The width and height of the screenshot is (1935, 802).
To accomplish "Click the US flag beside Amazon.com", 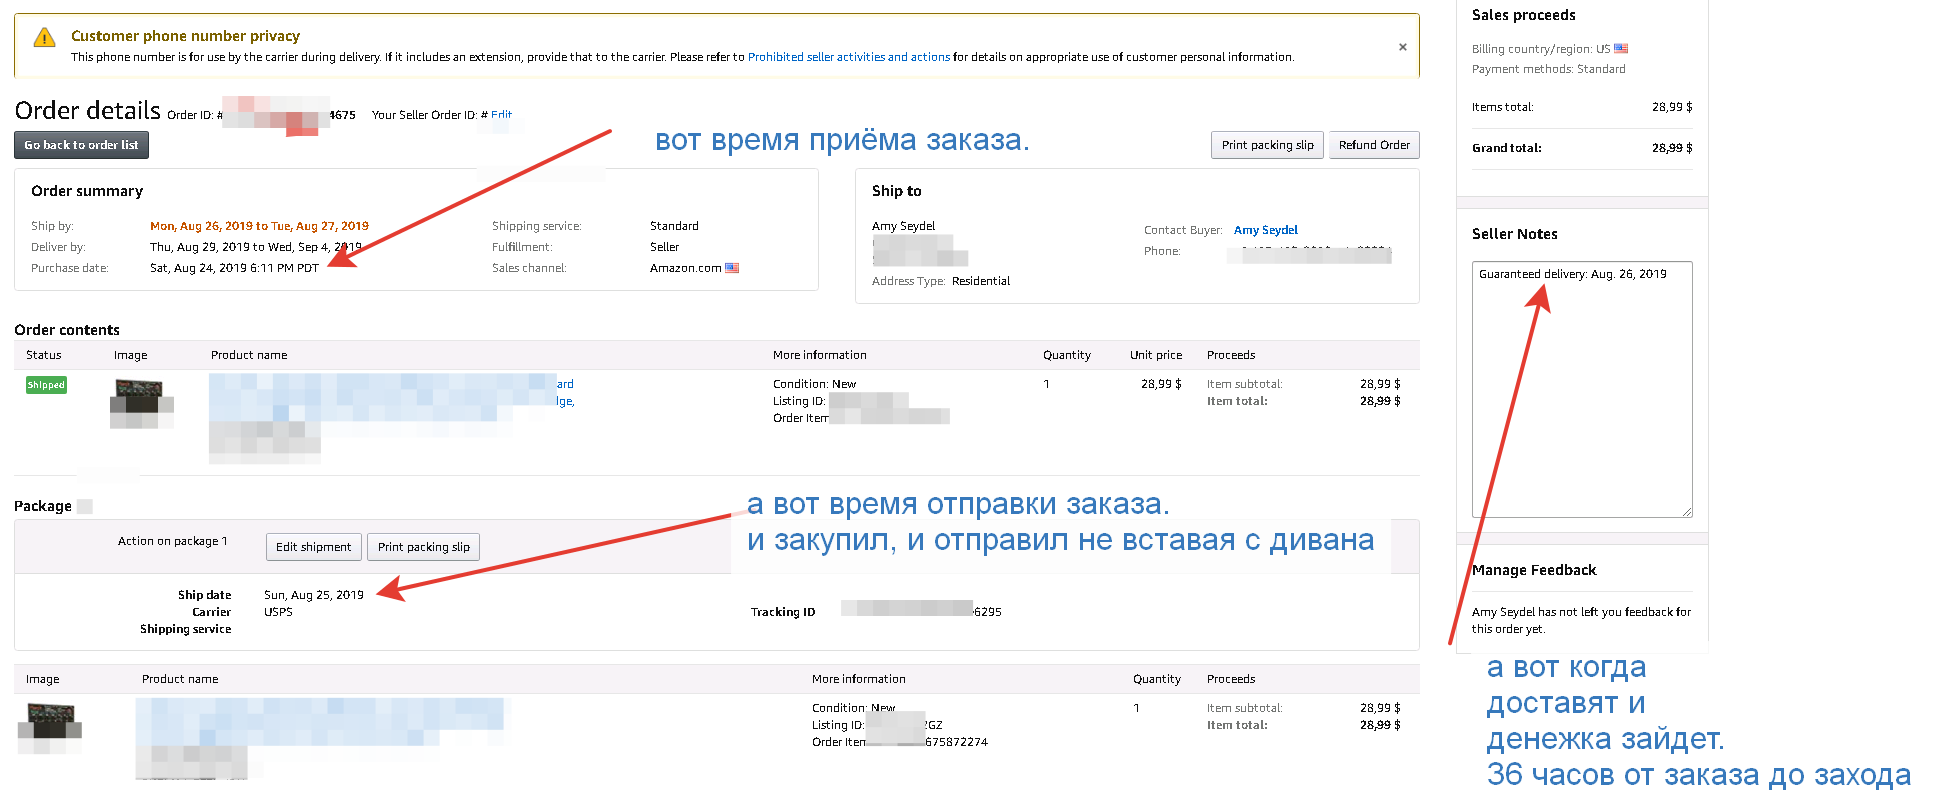I will click(732, 268).
